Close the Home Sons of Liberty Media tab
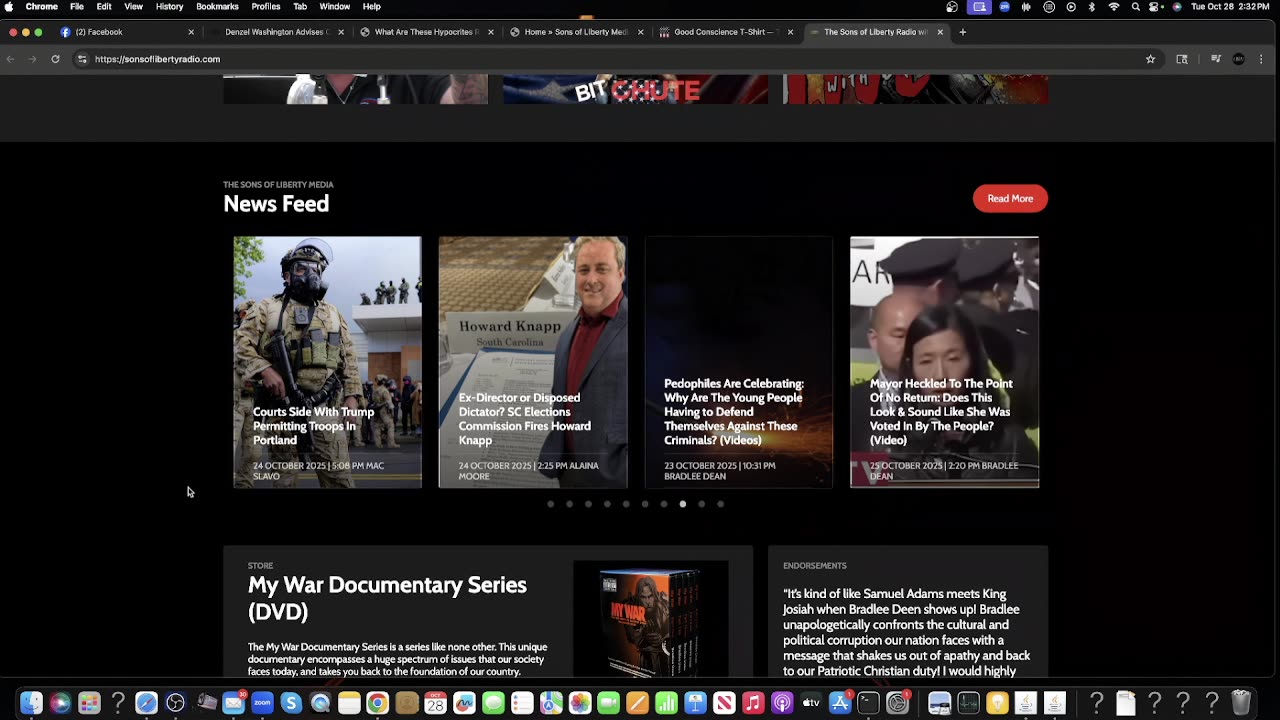The height and width of the screenshot is (720, 1280). coord(640,32)
